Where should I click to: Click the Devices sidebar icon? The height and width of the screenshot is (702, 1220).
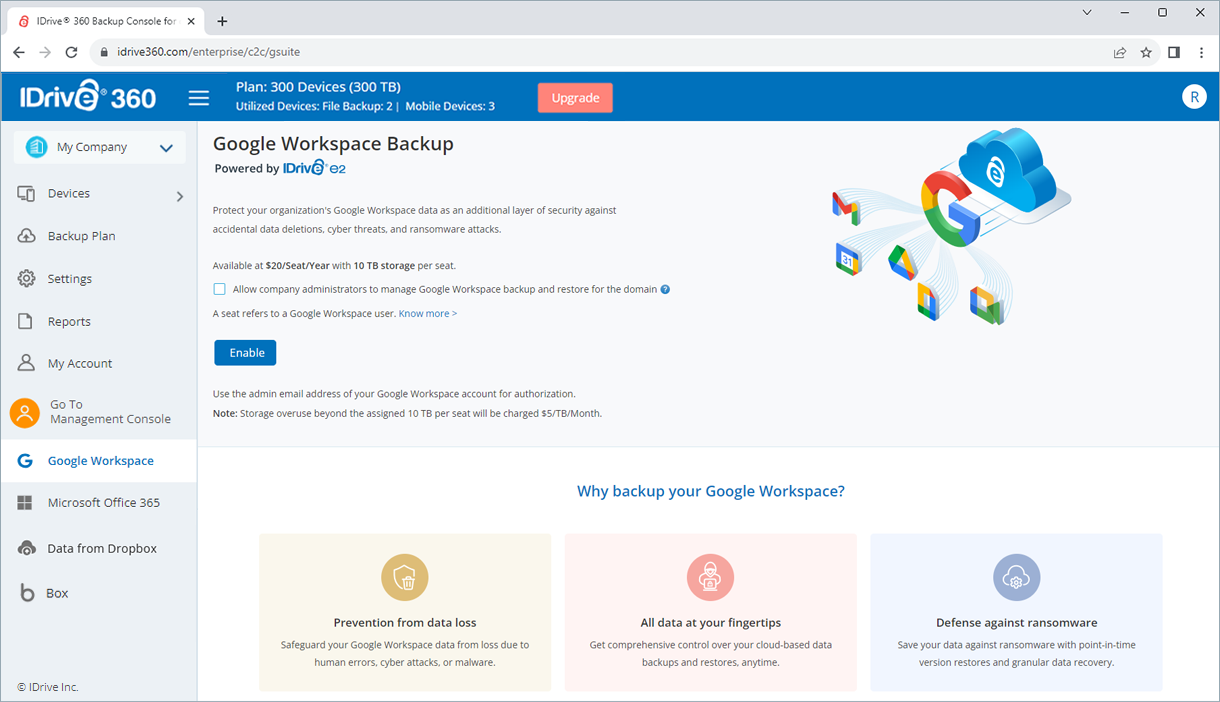coord(27,194)
